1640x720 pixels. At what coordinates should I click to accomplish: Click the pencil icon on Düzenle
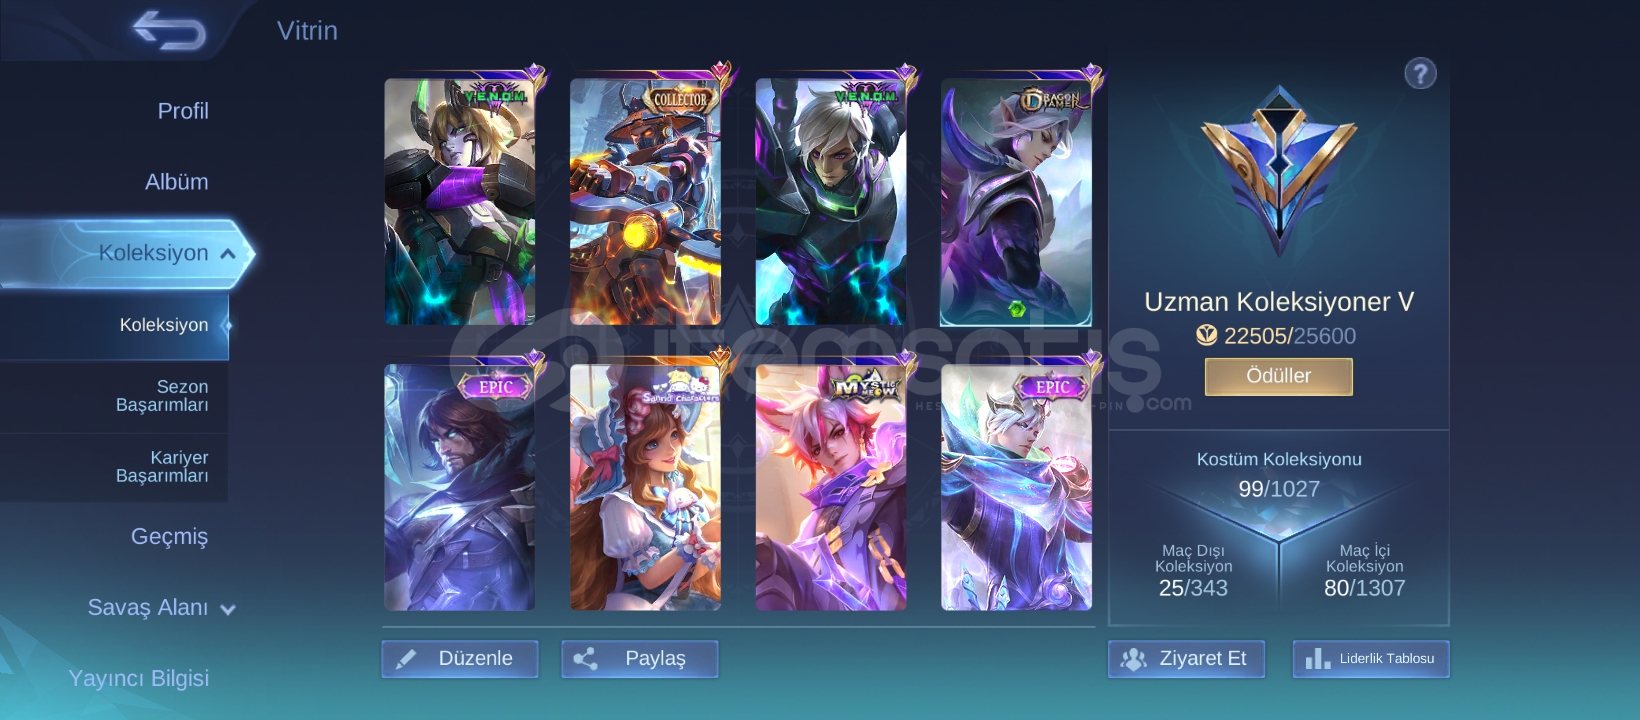tap(406, 659)
